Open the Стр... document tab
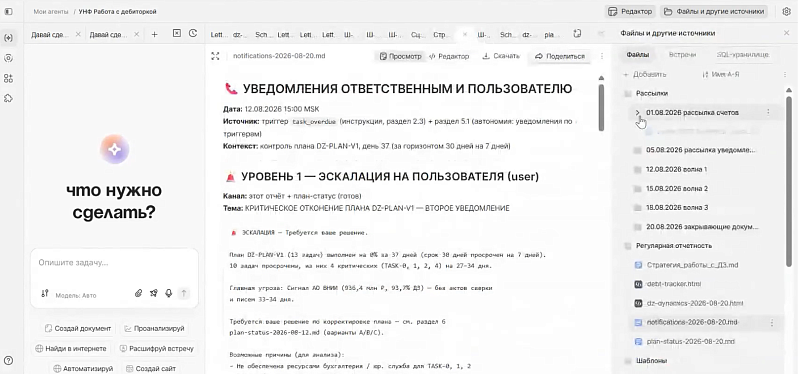The image size is (798, 374). [x=440, y=35]
